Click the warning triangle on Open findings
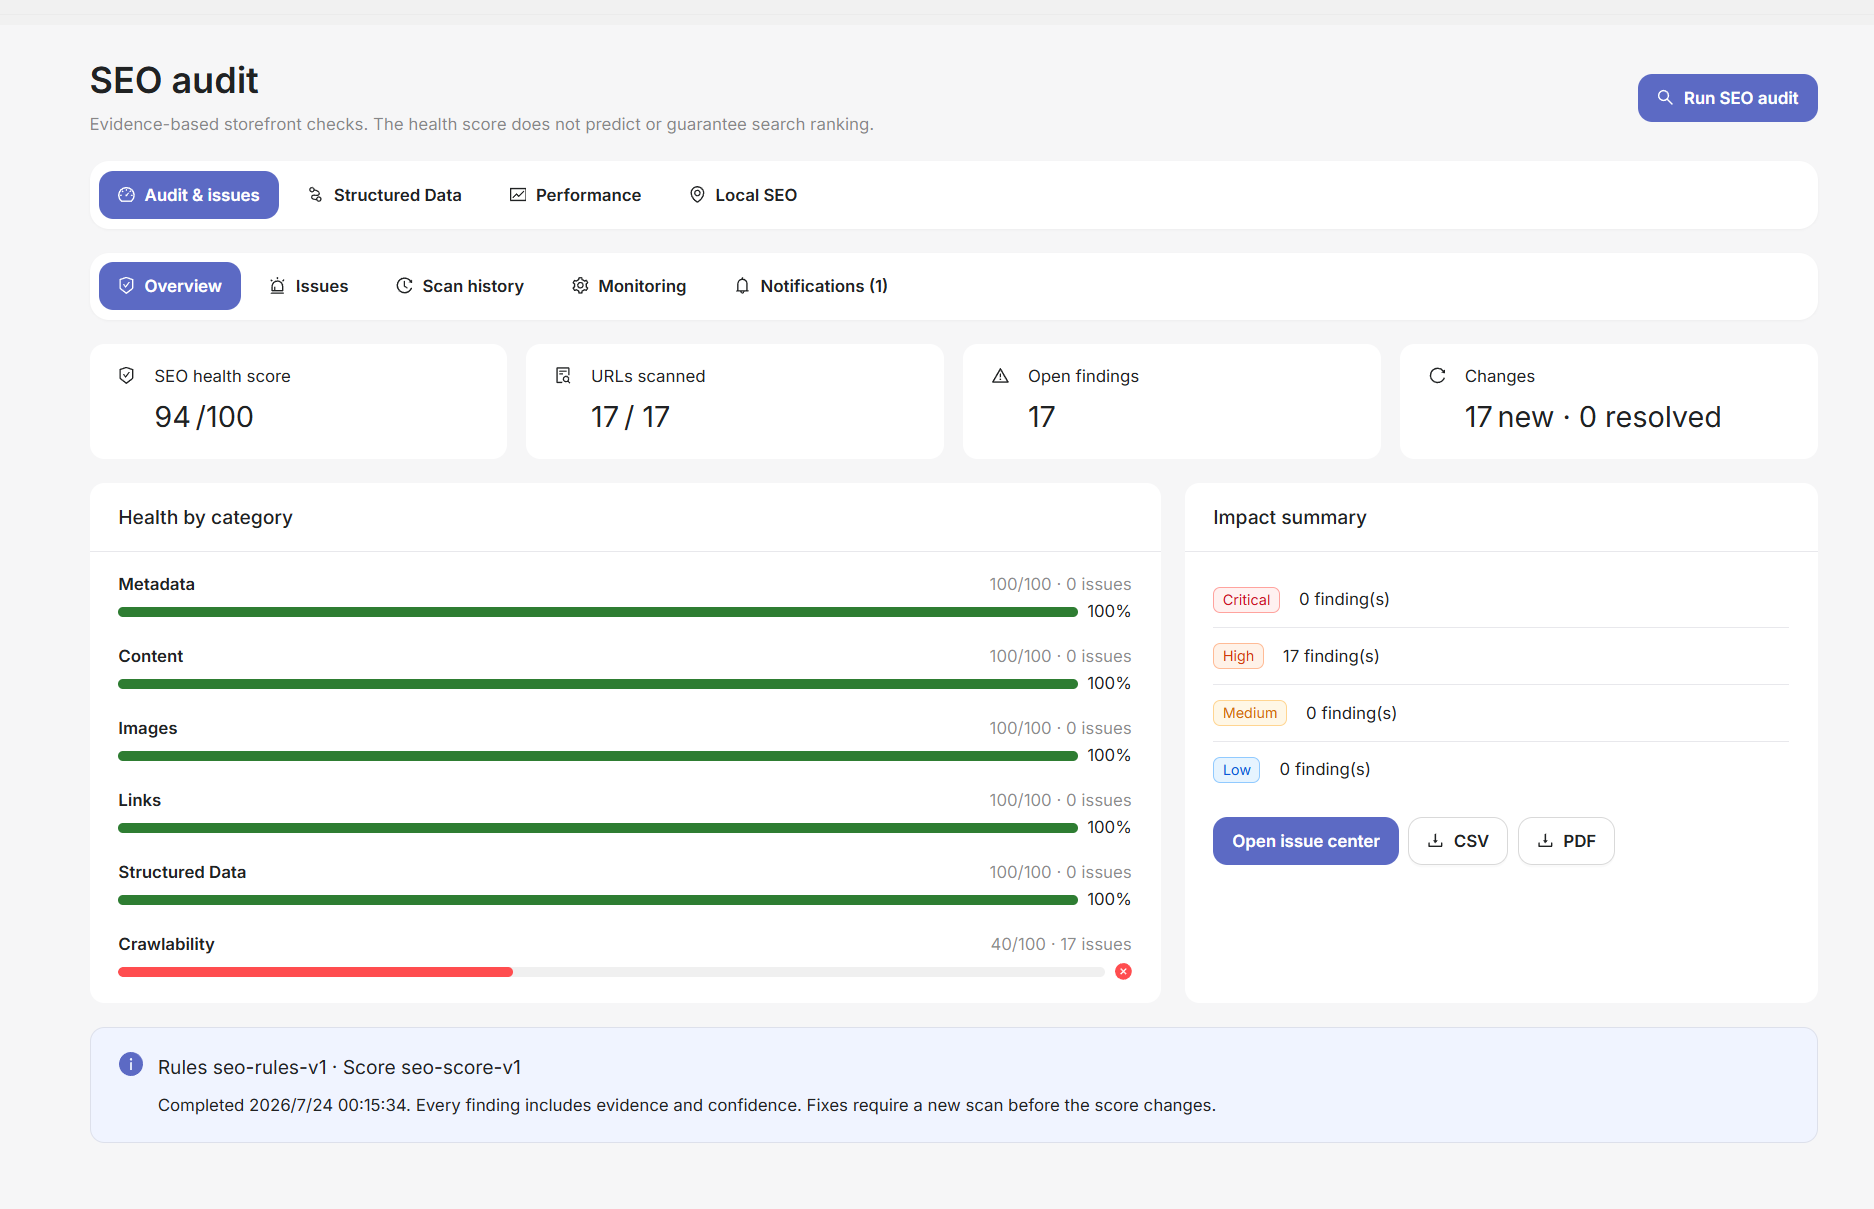The width and height of the screenshot is (1874, 1209). click(1000, 376)
